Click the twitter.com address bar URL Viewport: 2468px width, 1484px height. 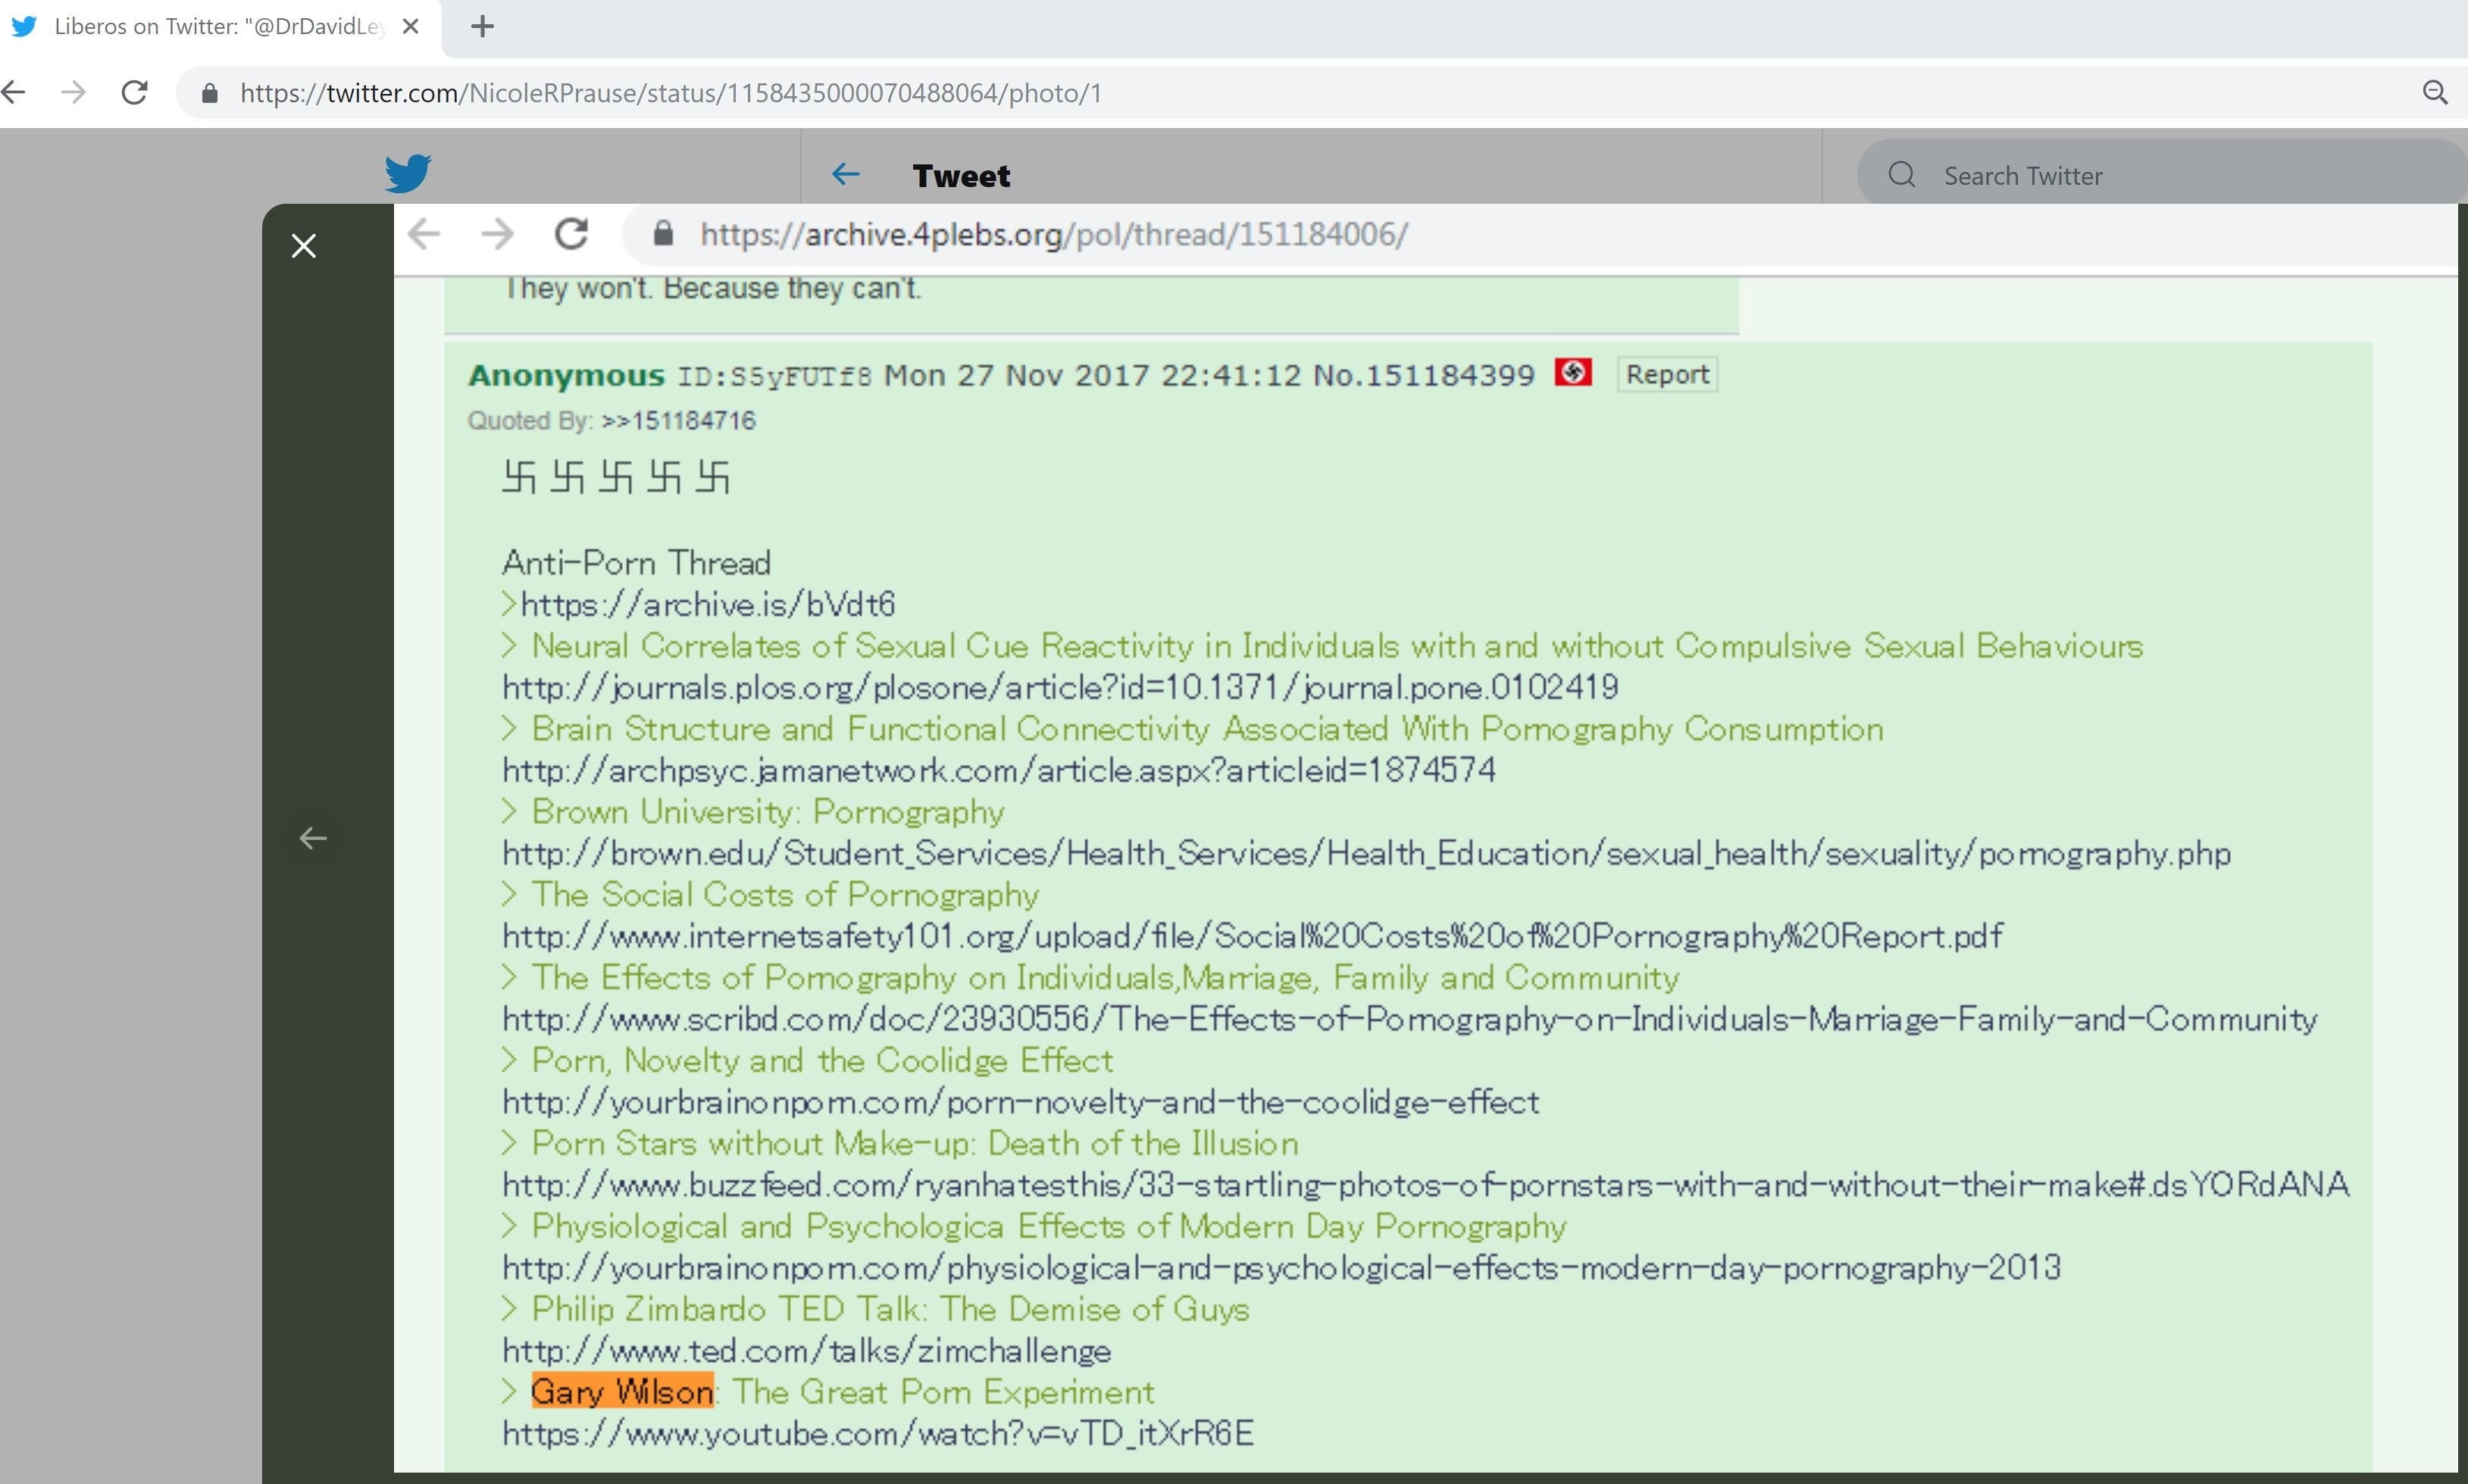point(670,93)
